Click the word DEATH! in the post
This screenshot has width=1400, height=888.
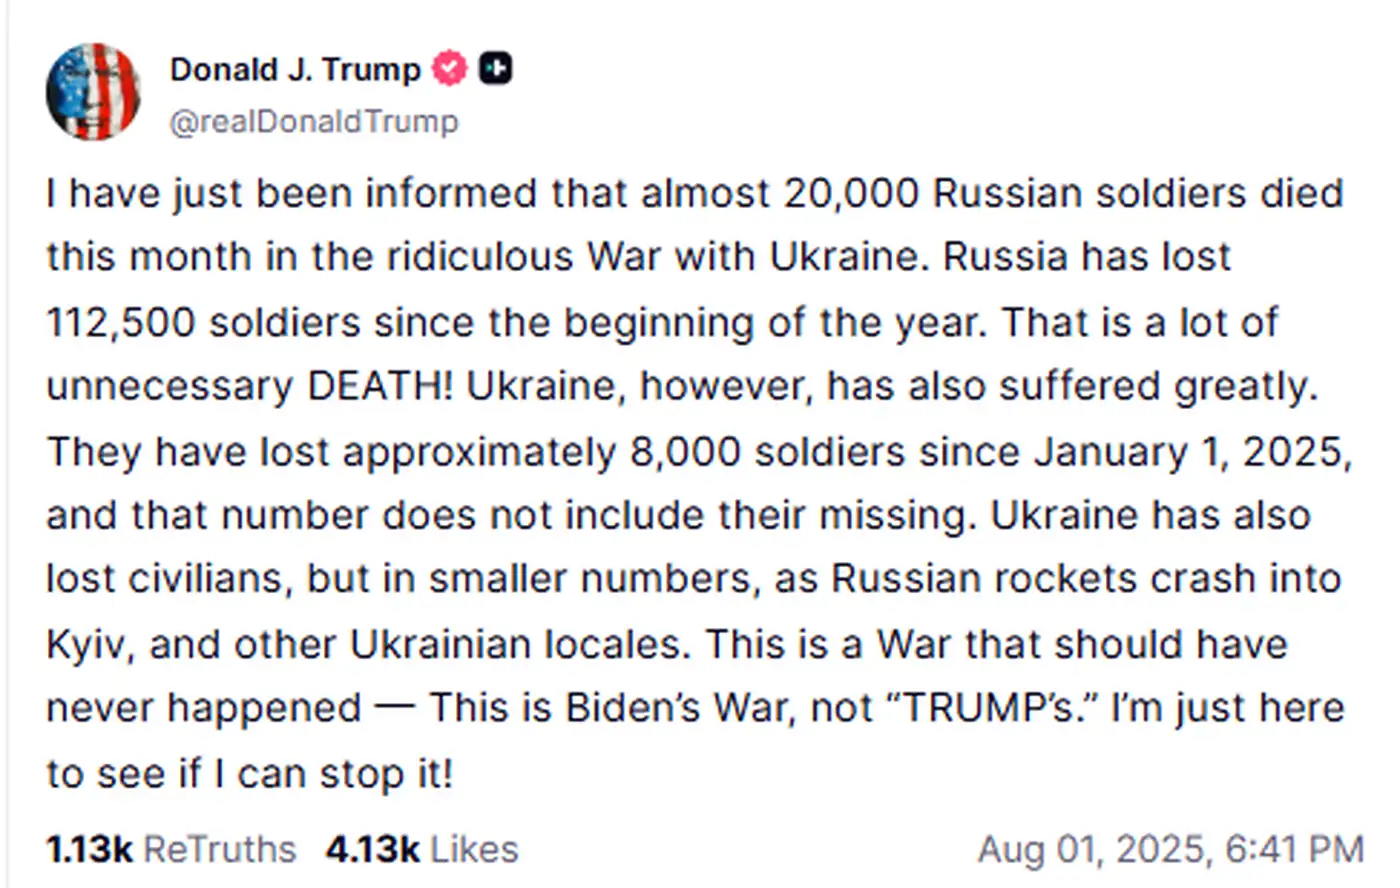[x=380, y=386]
